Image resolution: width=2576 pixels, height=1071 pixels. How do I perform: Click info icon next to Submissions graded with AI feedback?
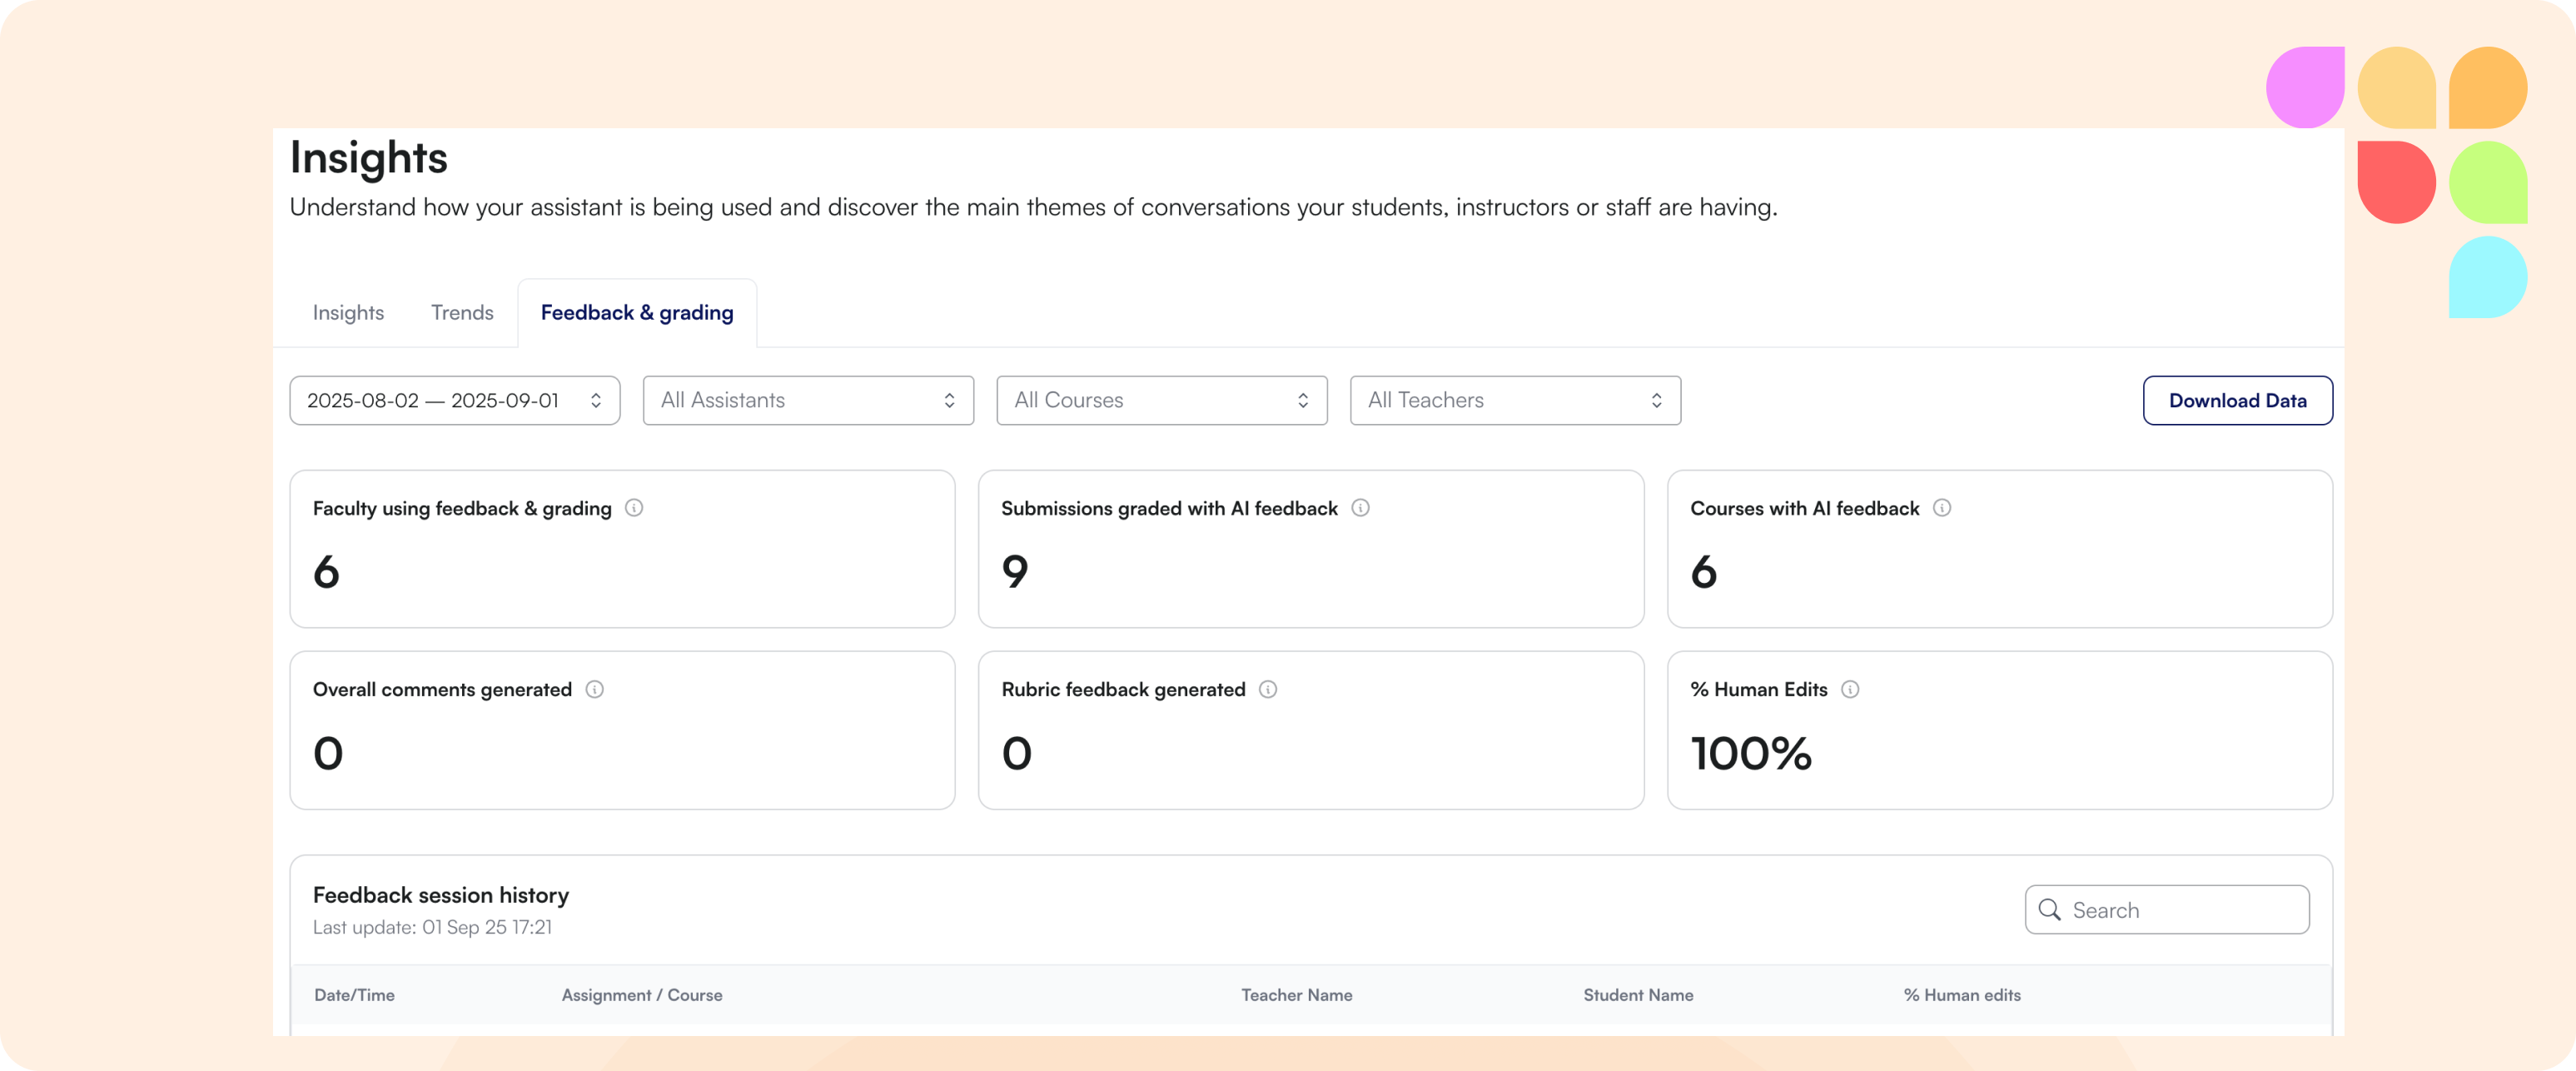1360,508
